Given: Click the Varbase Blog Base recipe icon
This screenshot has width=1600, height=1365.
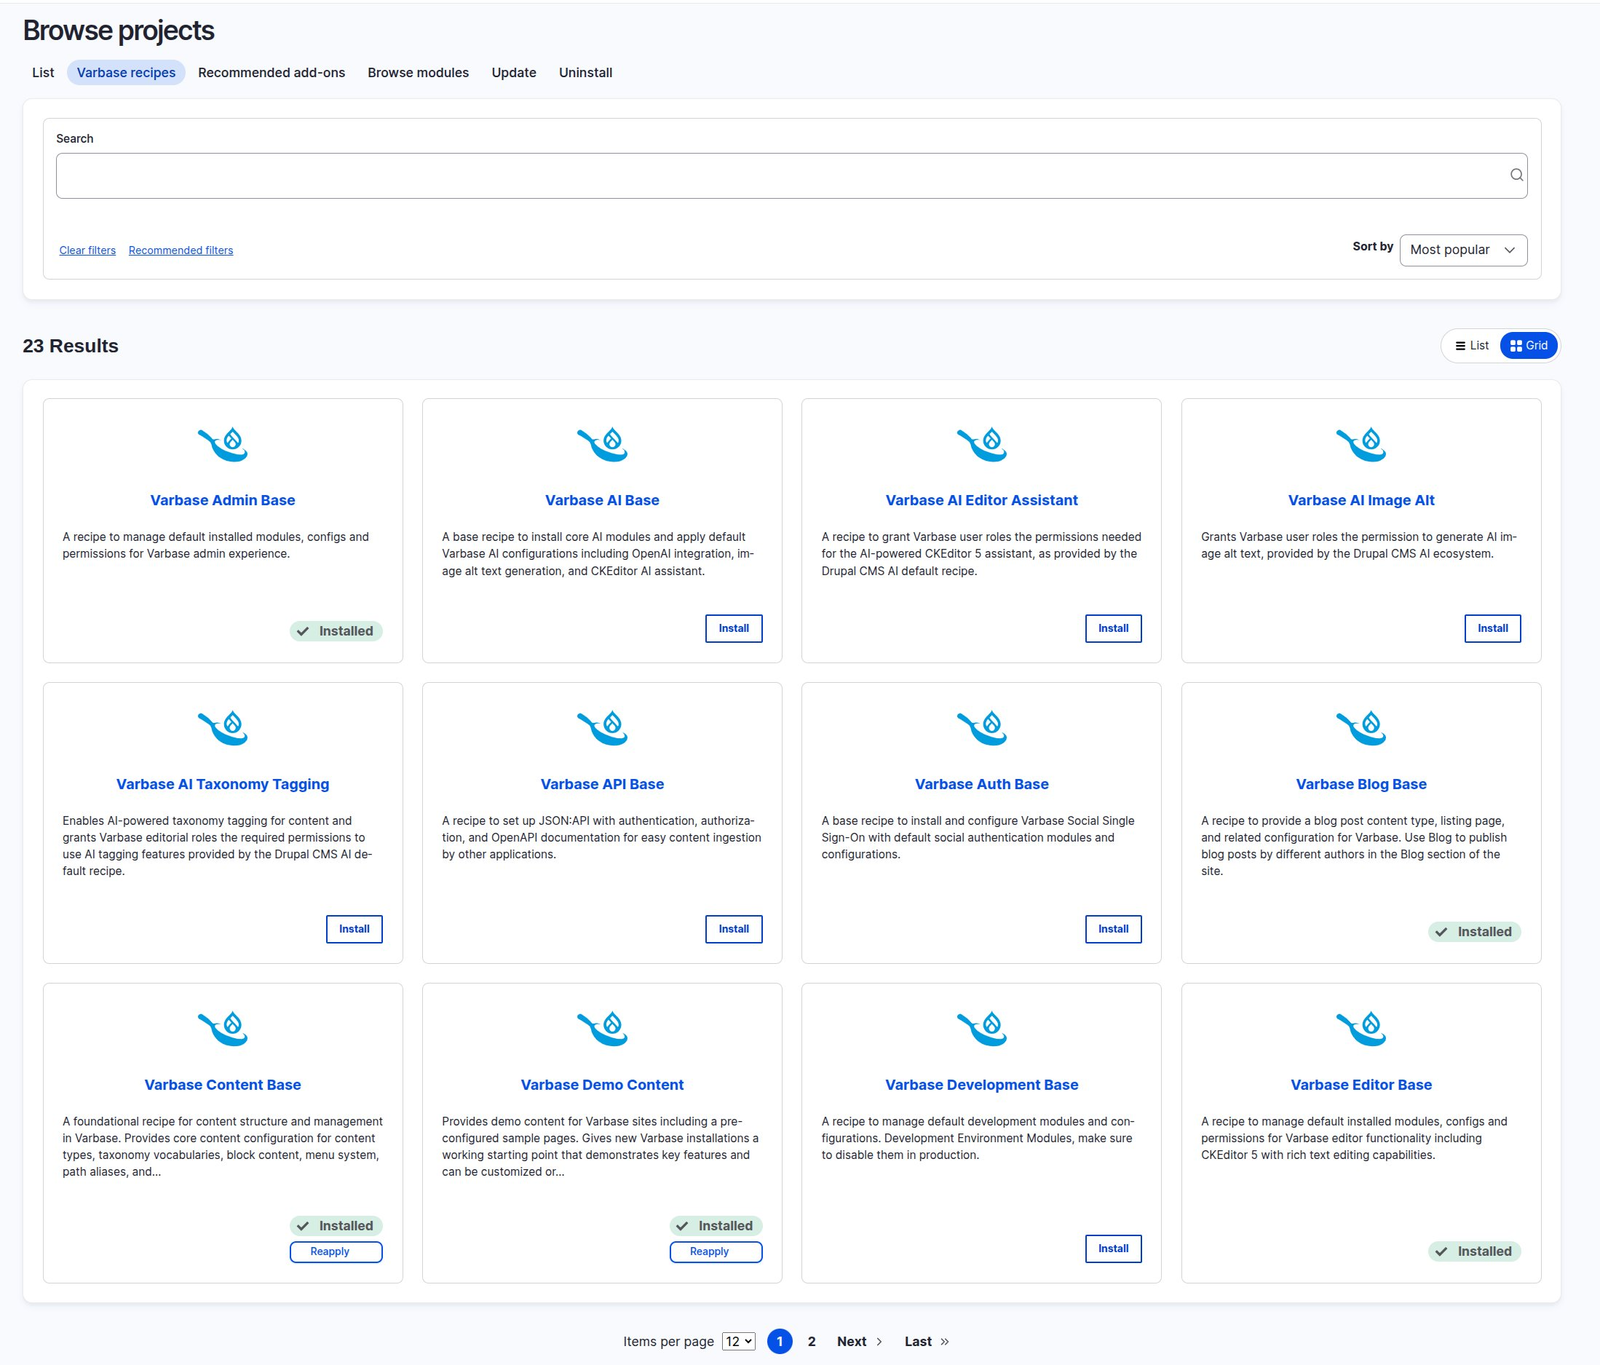Looking at the screenshot, I should tap(1361, 728).
